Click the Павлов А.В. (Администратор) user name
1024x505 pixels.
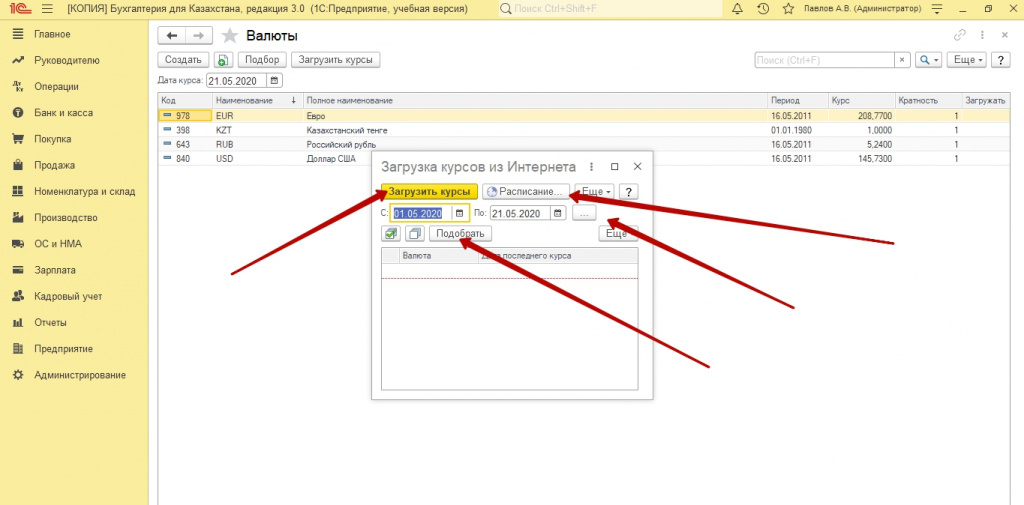coord(863,9)
